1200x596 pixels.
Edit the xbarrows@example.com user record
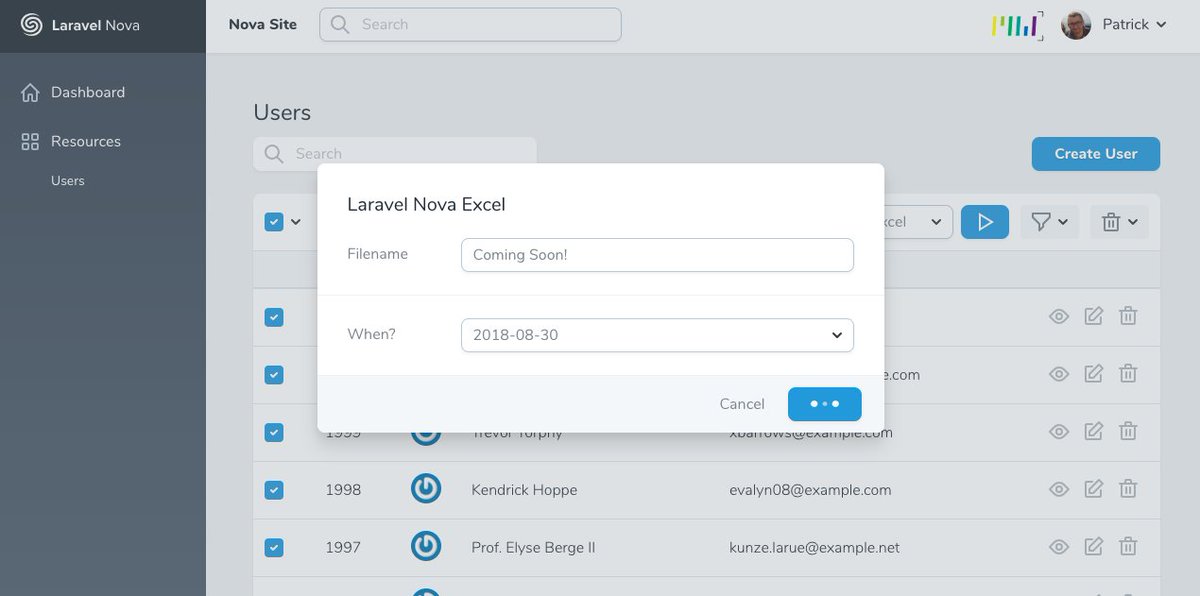(x=1094, y=432)
